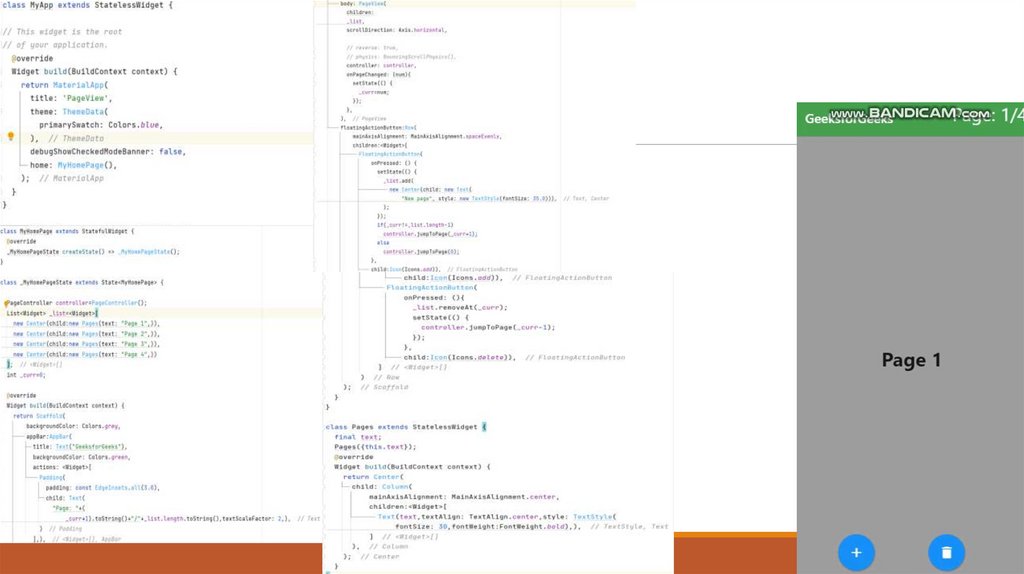Click the yellow lightbulb quick-fix icon
Viewport: 1024px width, 574px height.
click(11, 136)
